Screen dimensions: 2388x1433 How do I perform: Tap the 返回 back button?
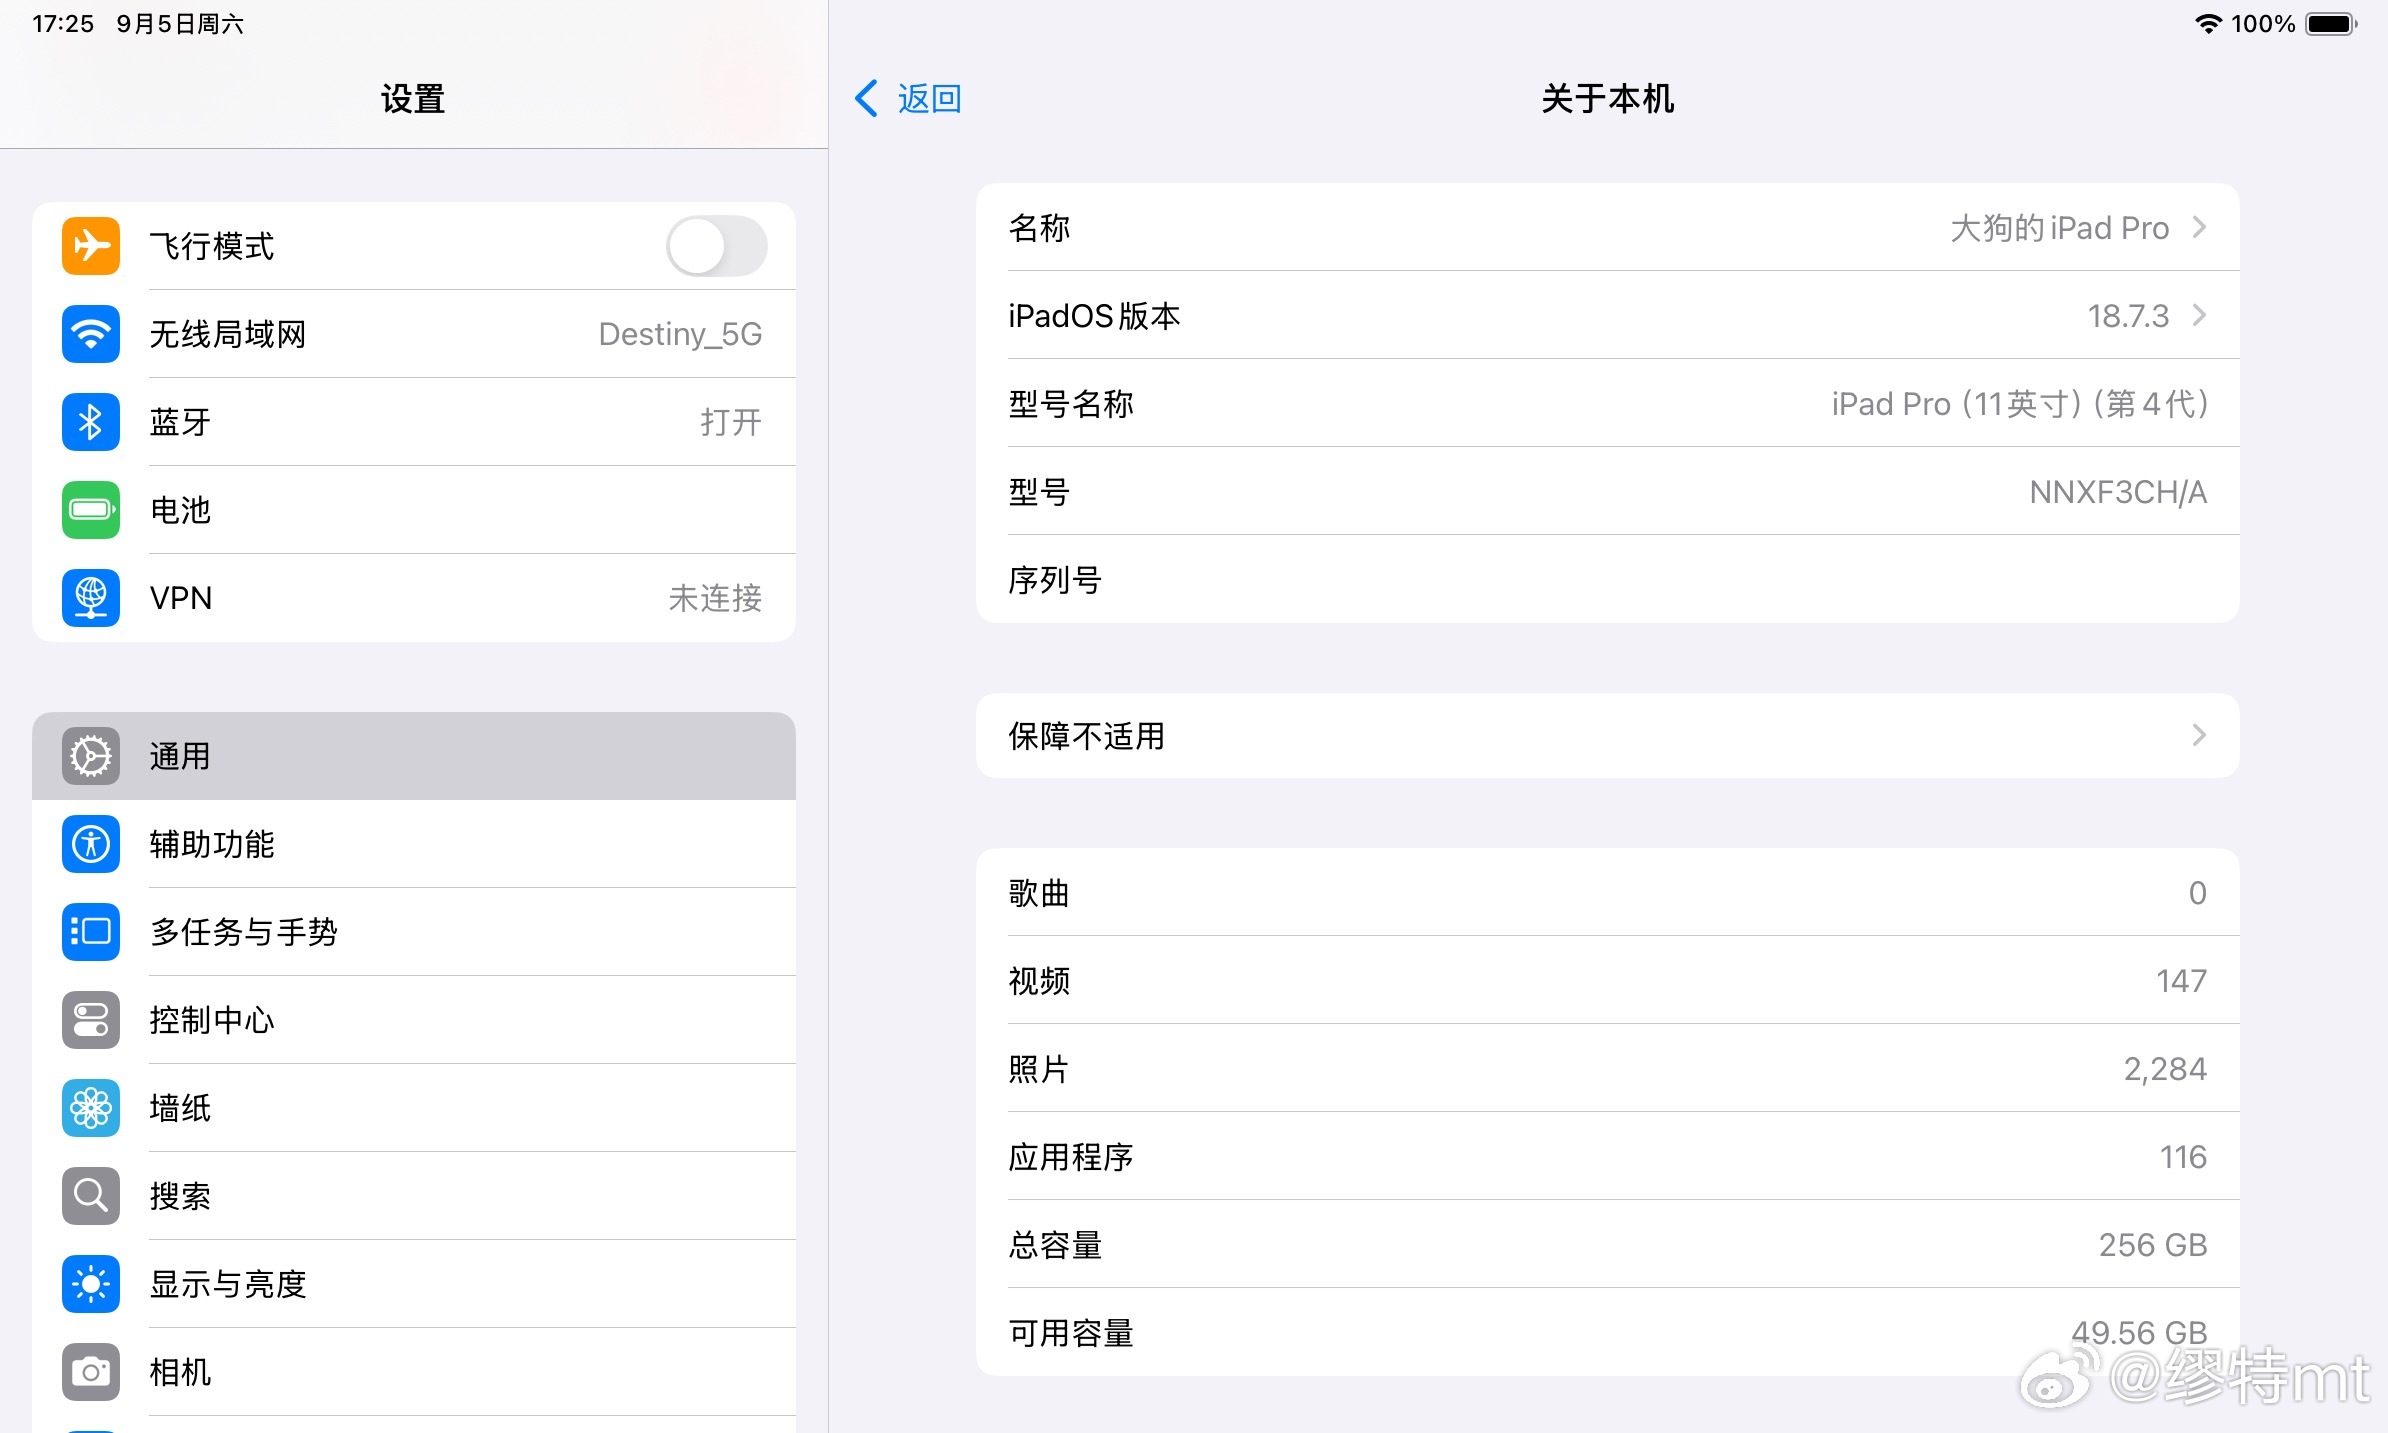coord(908,98)
